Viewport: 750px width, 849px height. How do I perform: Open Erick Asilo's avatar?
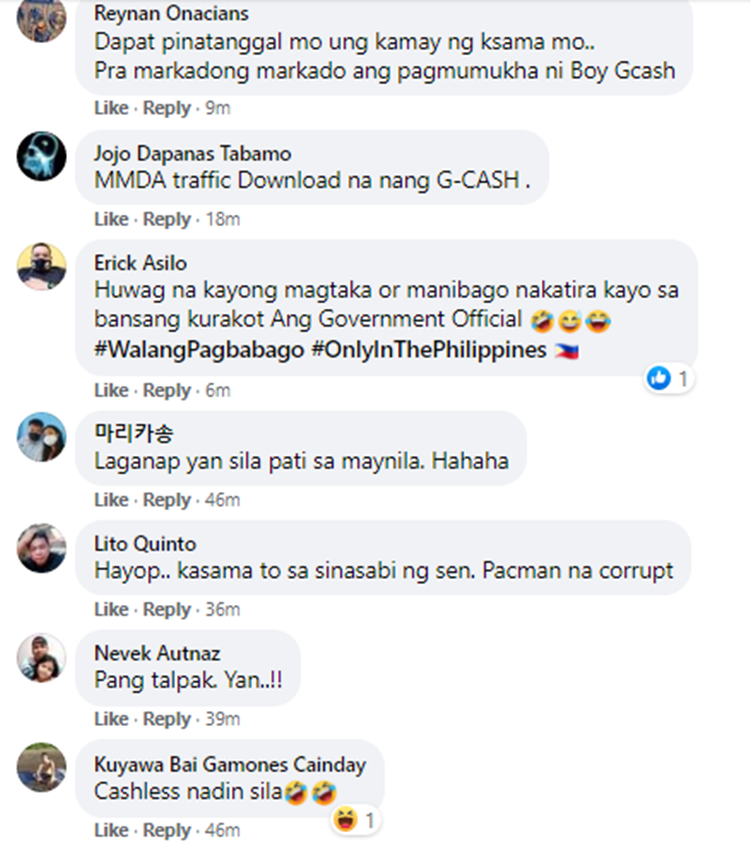coord(42,266)
